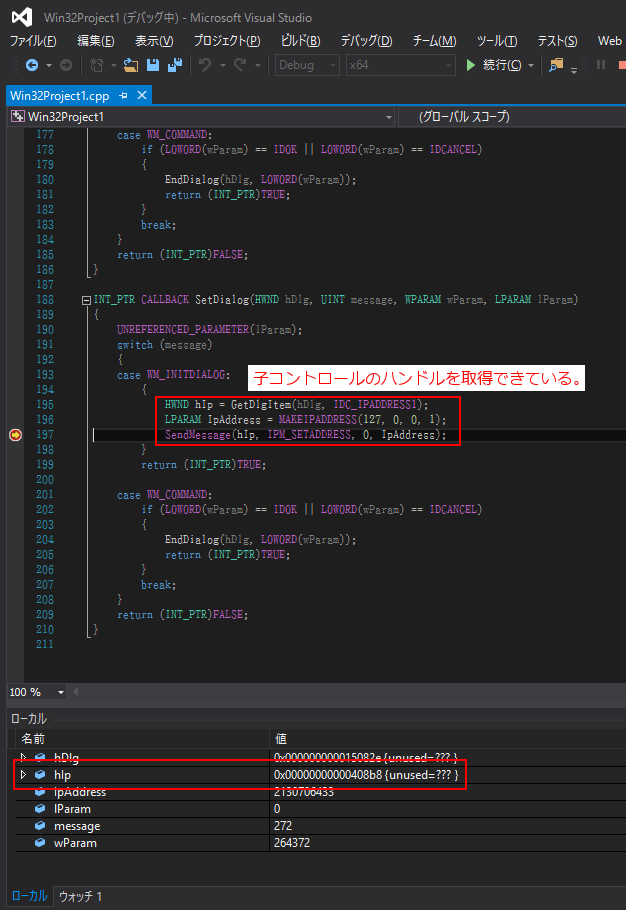The image size is (626, 910).
Task: Click the Undo arrow icon
Action: click(x=205, y=65)
